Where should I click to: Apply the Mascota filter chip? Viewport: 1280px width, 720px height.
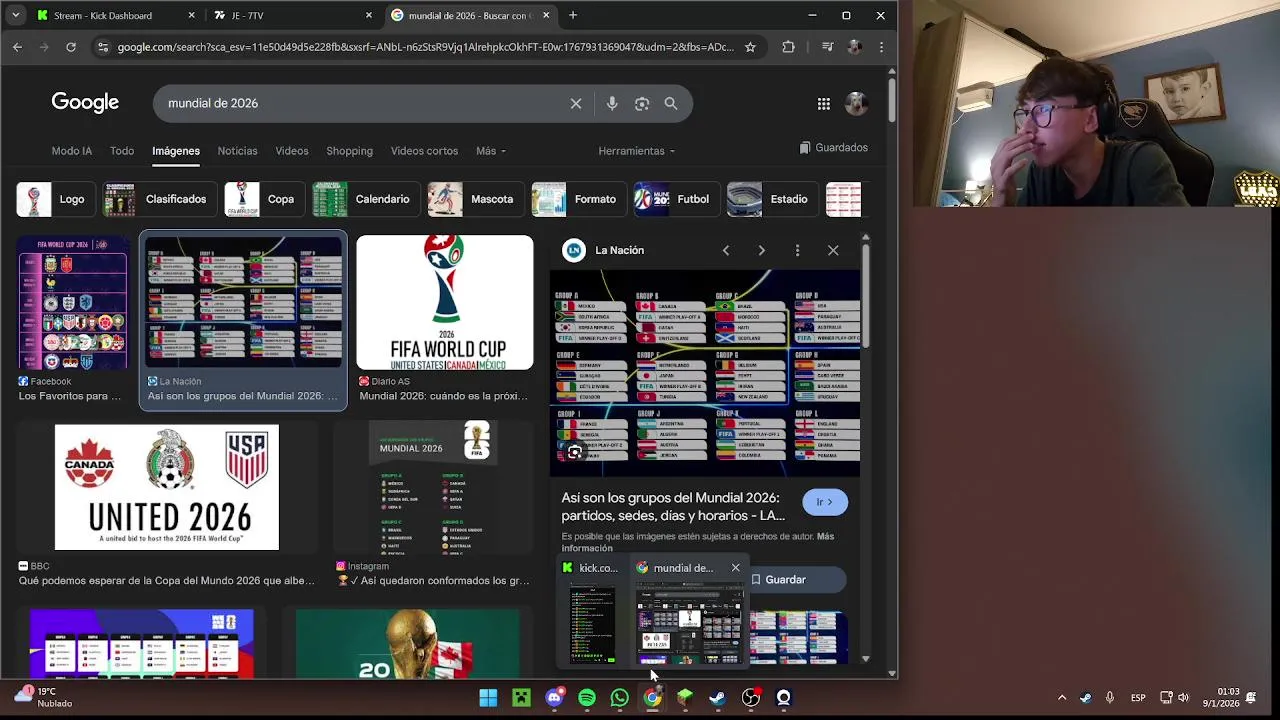(474, 199)
